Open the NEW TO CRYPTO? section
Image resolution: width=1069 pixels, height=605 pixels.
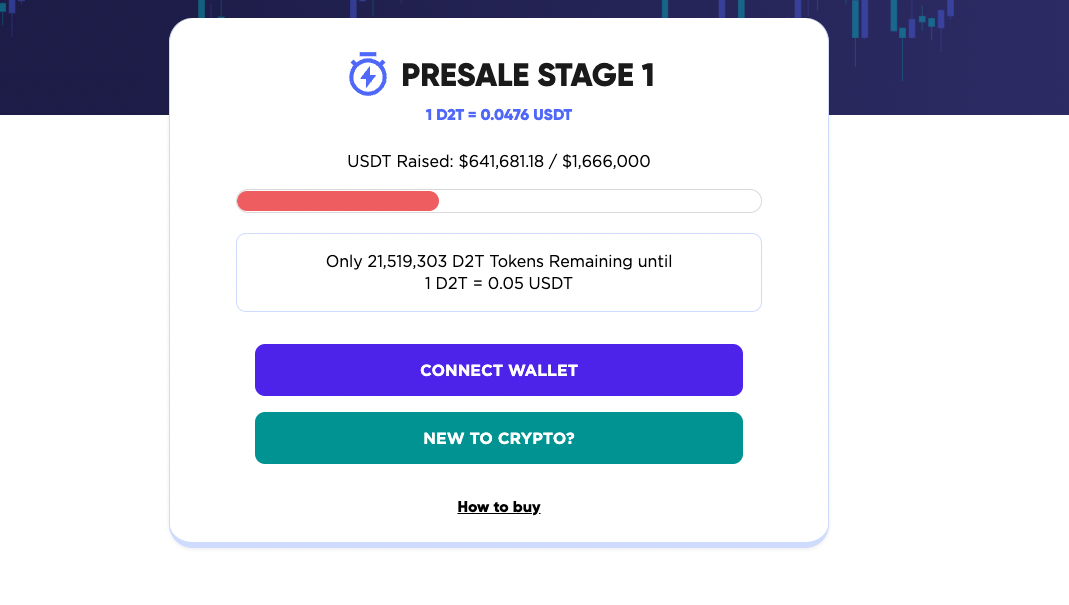coord(499,438)
